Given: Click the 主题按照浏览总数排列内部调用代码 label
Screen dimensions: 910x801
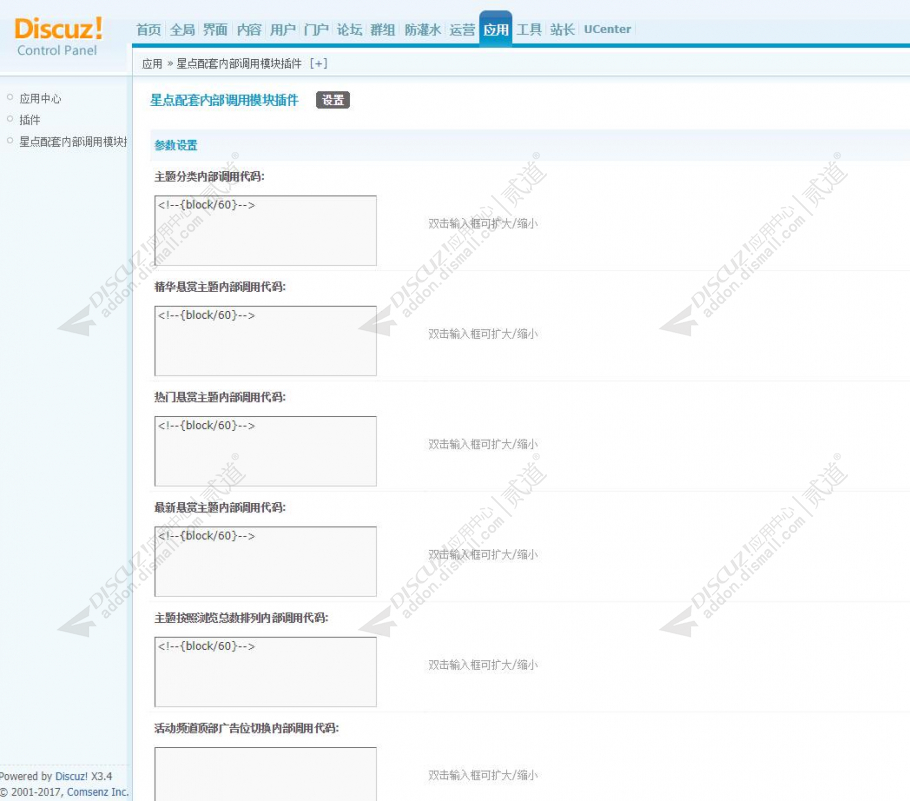Looking at the screenshot, I should tap(241, 618).
